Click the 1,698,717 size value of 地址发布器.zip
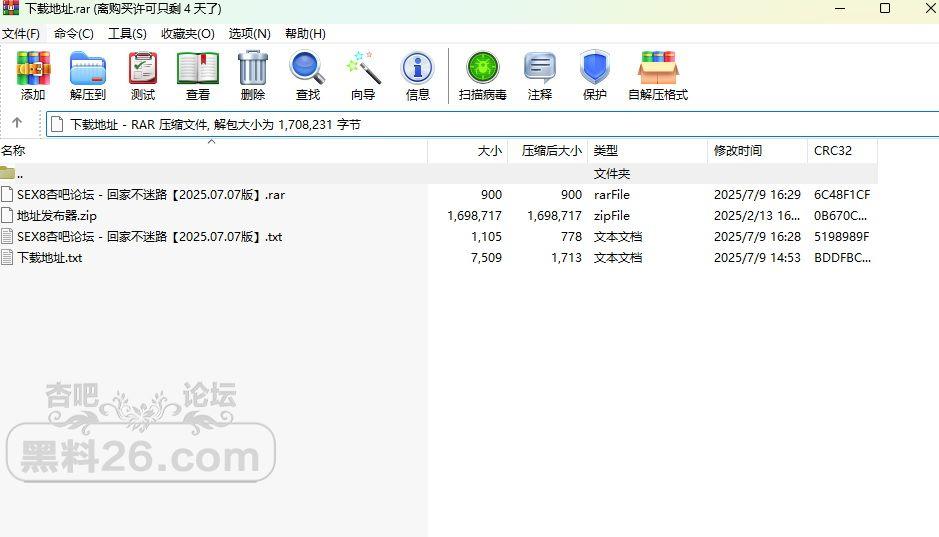This screenshot has height=537, width=939. coord(474,216)
